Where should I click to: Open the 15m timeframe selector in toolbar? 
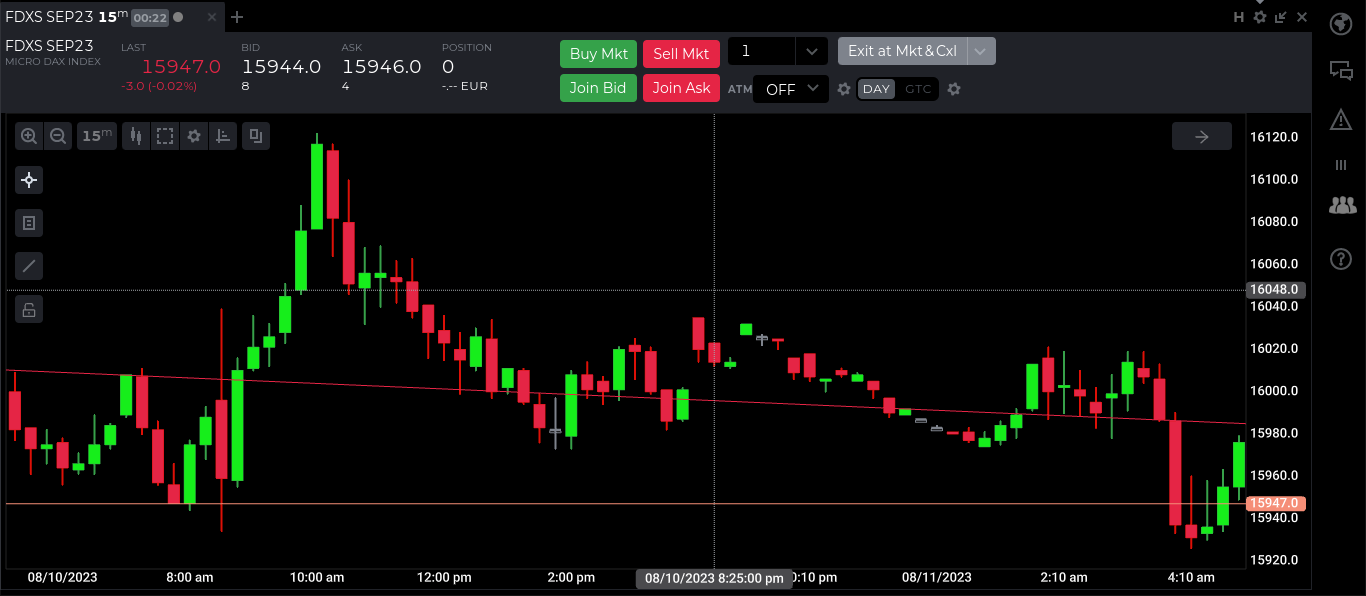click(x=97, y=136)
